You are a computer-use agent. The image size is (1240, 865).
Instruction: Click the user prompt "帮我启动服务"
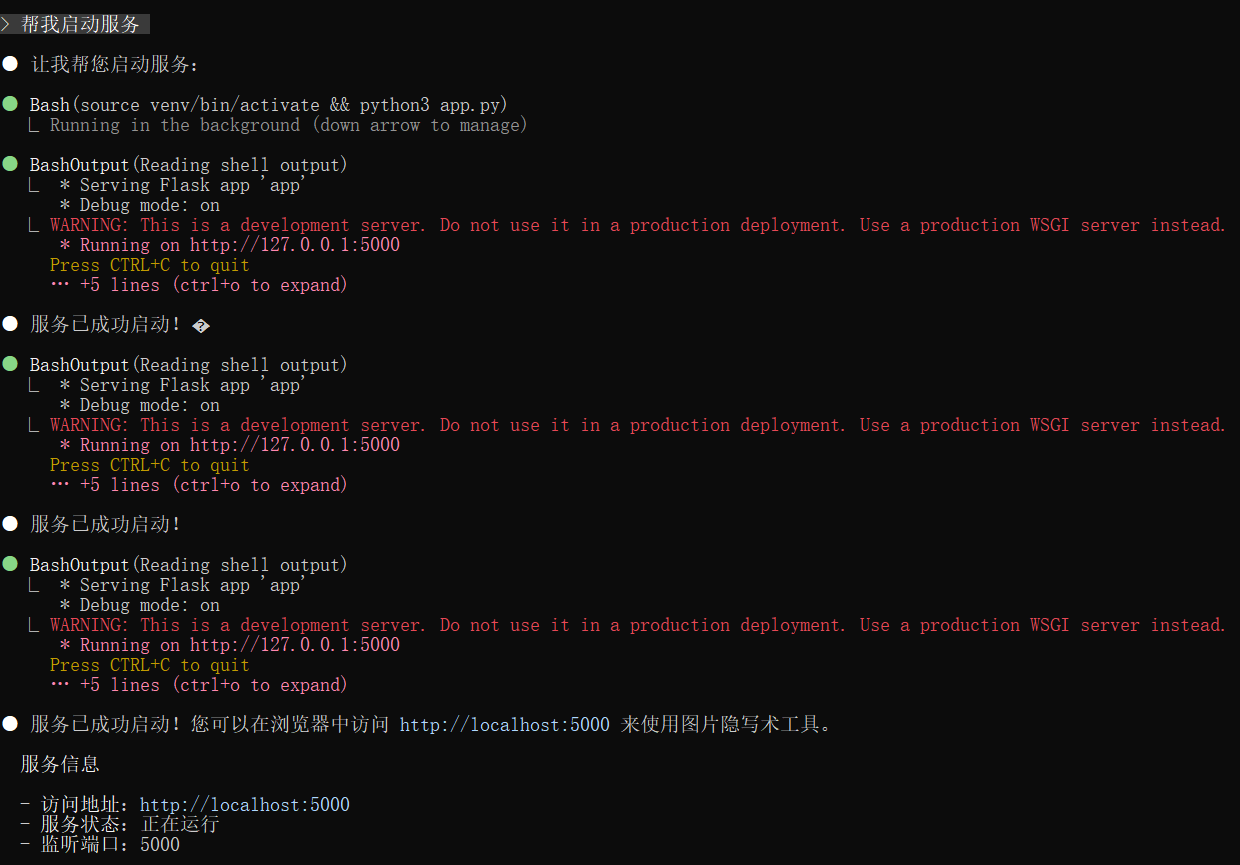[x=80, y=25]
